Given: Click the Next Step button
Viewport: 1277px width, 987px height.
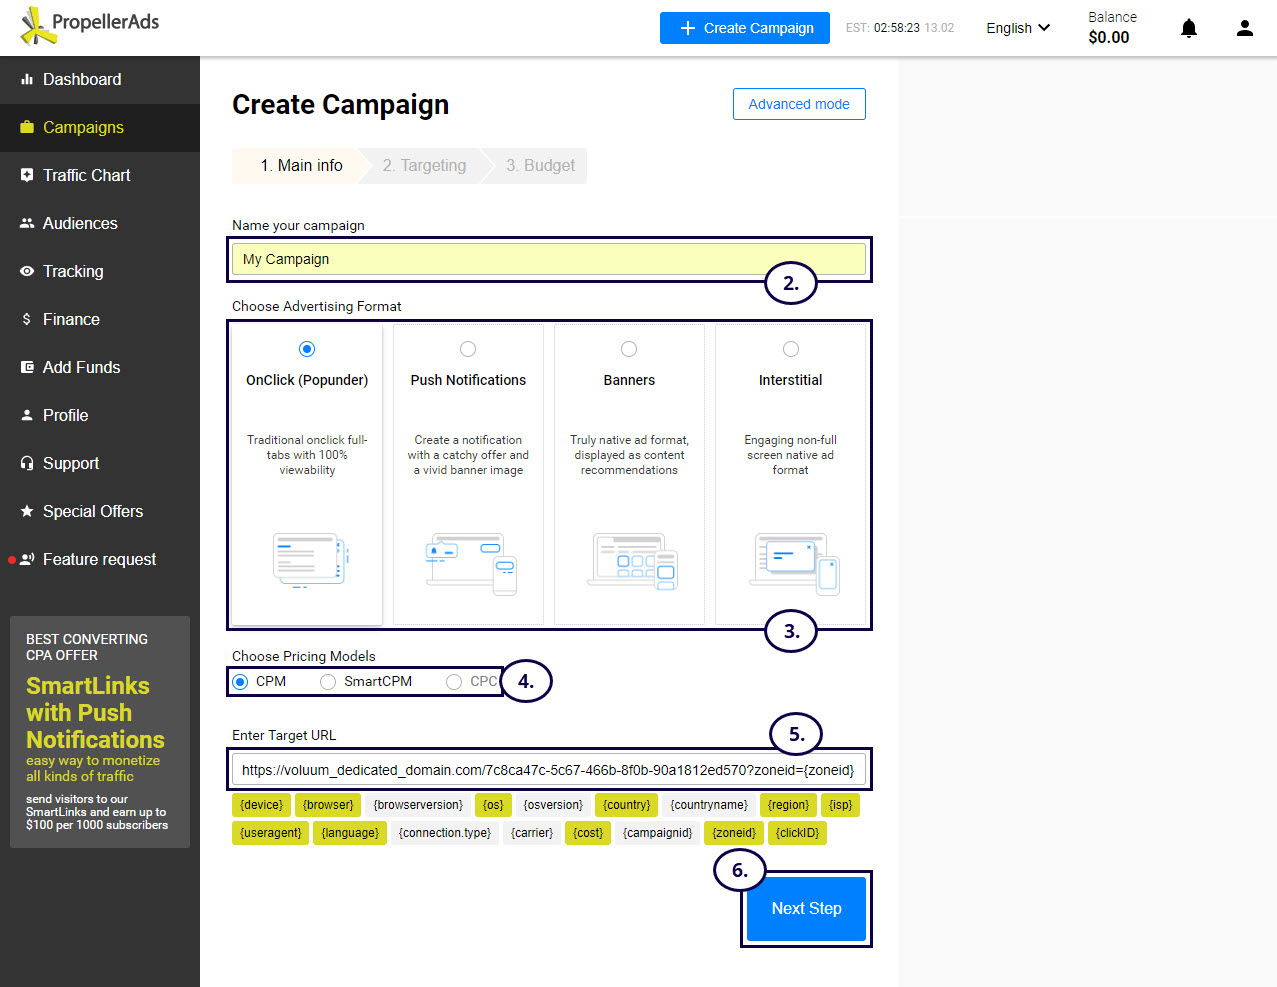Looking at the screenshot, I should pyautogui.click(x=806, y=909).
